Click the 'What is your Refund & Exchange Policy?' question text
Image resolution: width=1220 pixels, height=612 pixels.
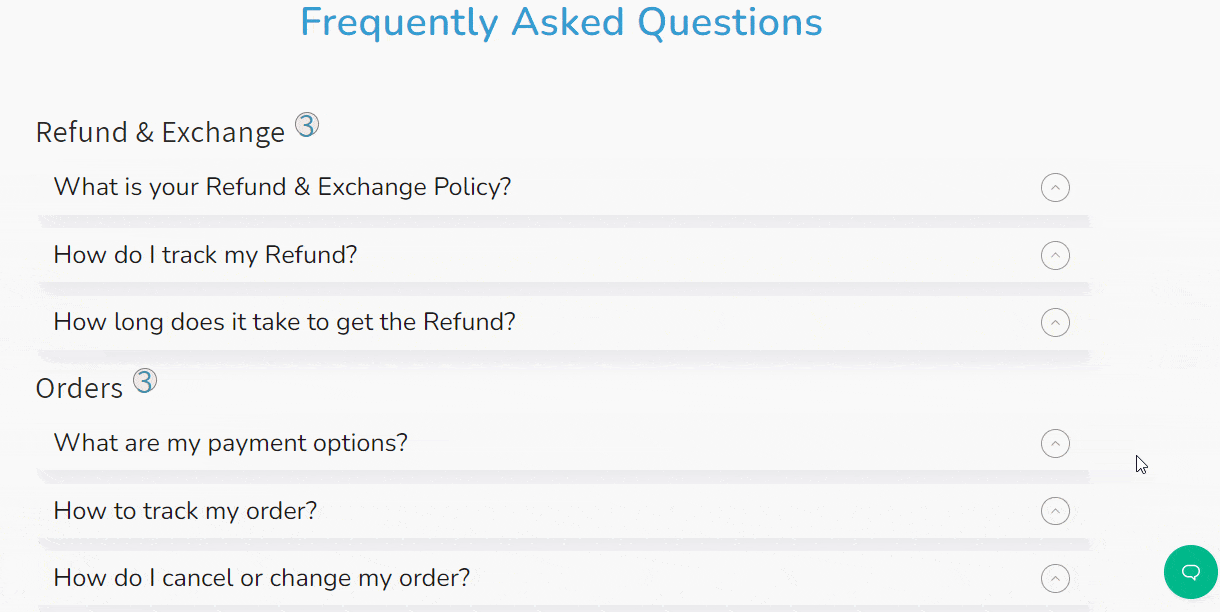coord(282,187)
